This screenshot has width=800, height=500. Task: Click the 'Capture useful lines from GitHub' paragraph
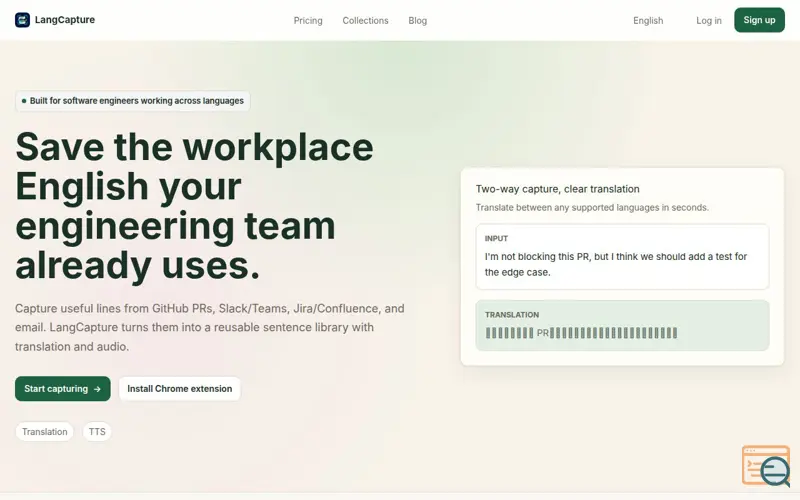coord(210,328)
